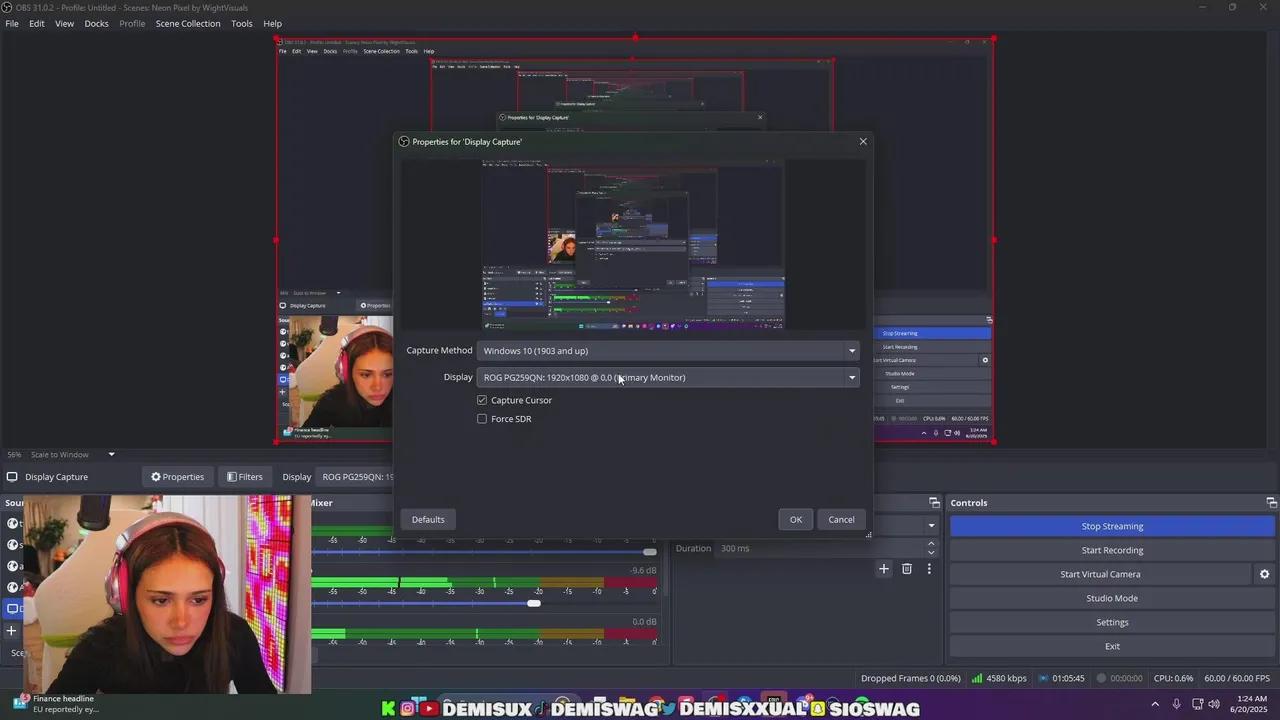Click the Exit button
Image resolution: width=1280 pixels, height=720 pixels.
pos(1112,646)
